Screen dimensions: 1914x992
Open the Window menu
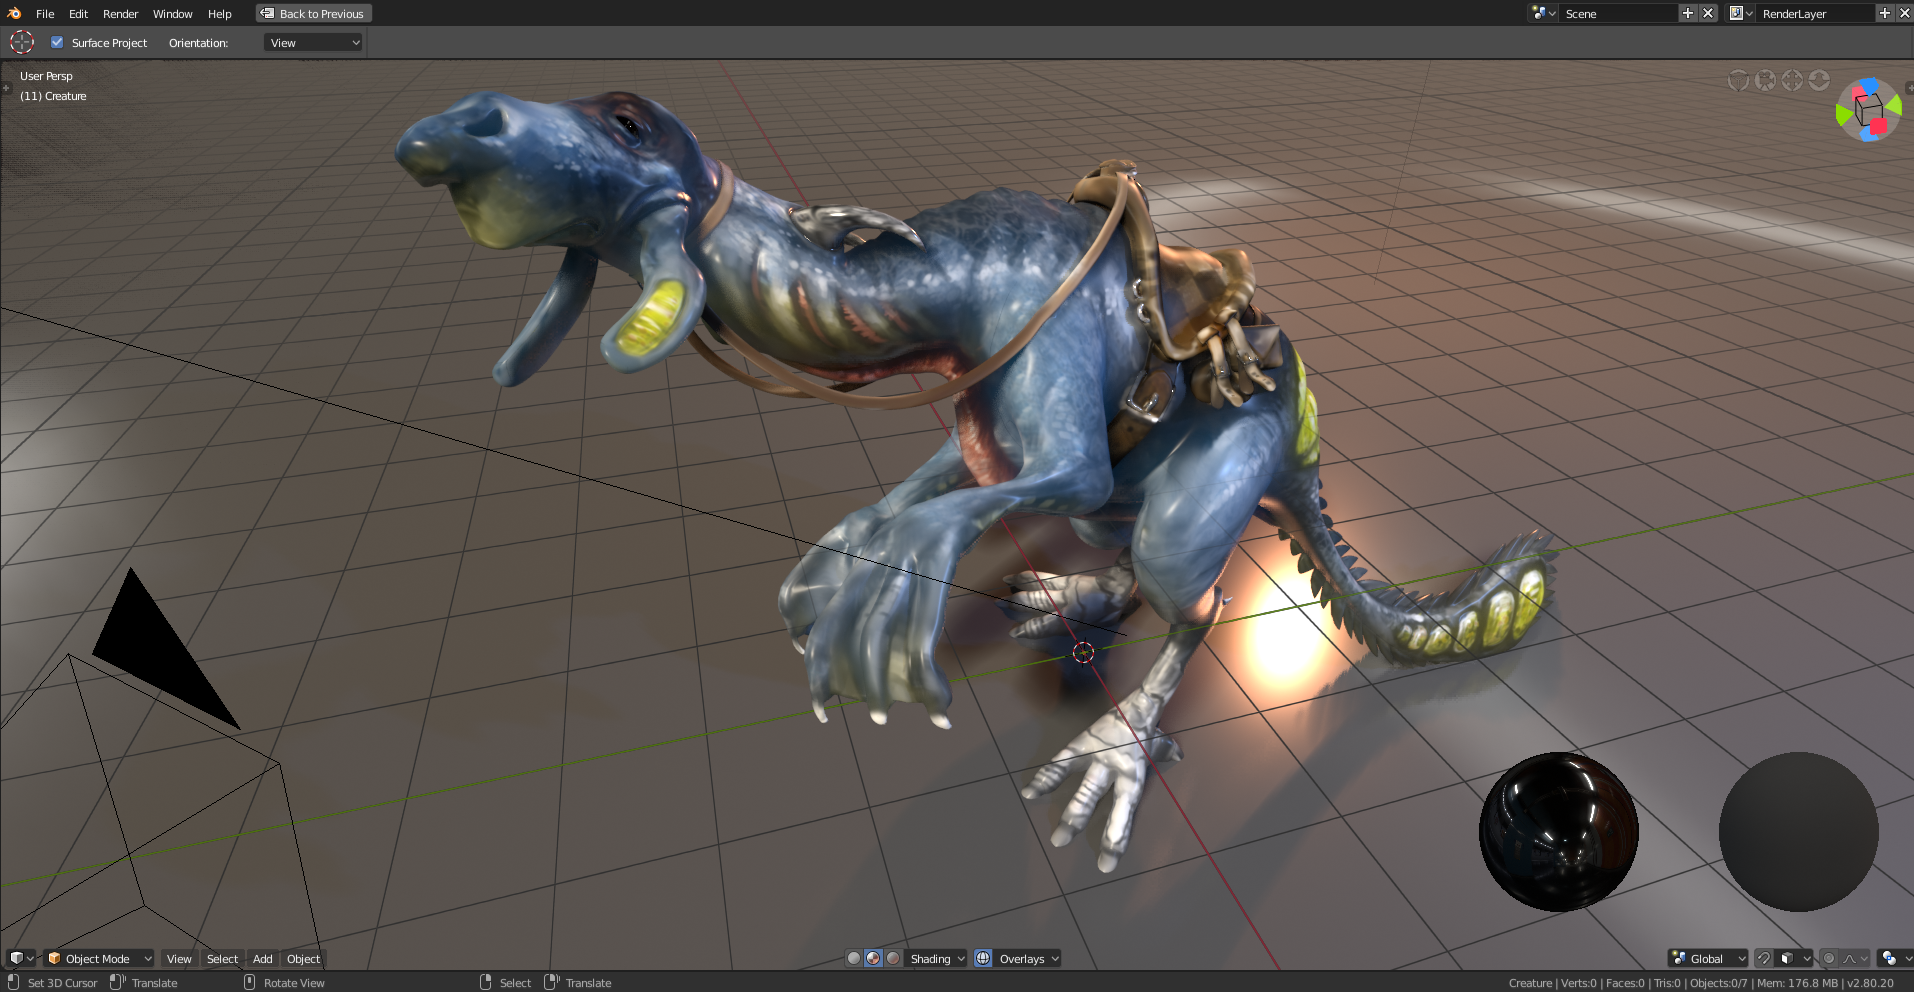pos(172,14)
